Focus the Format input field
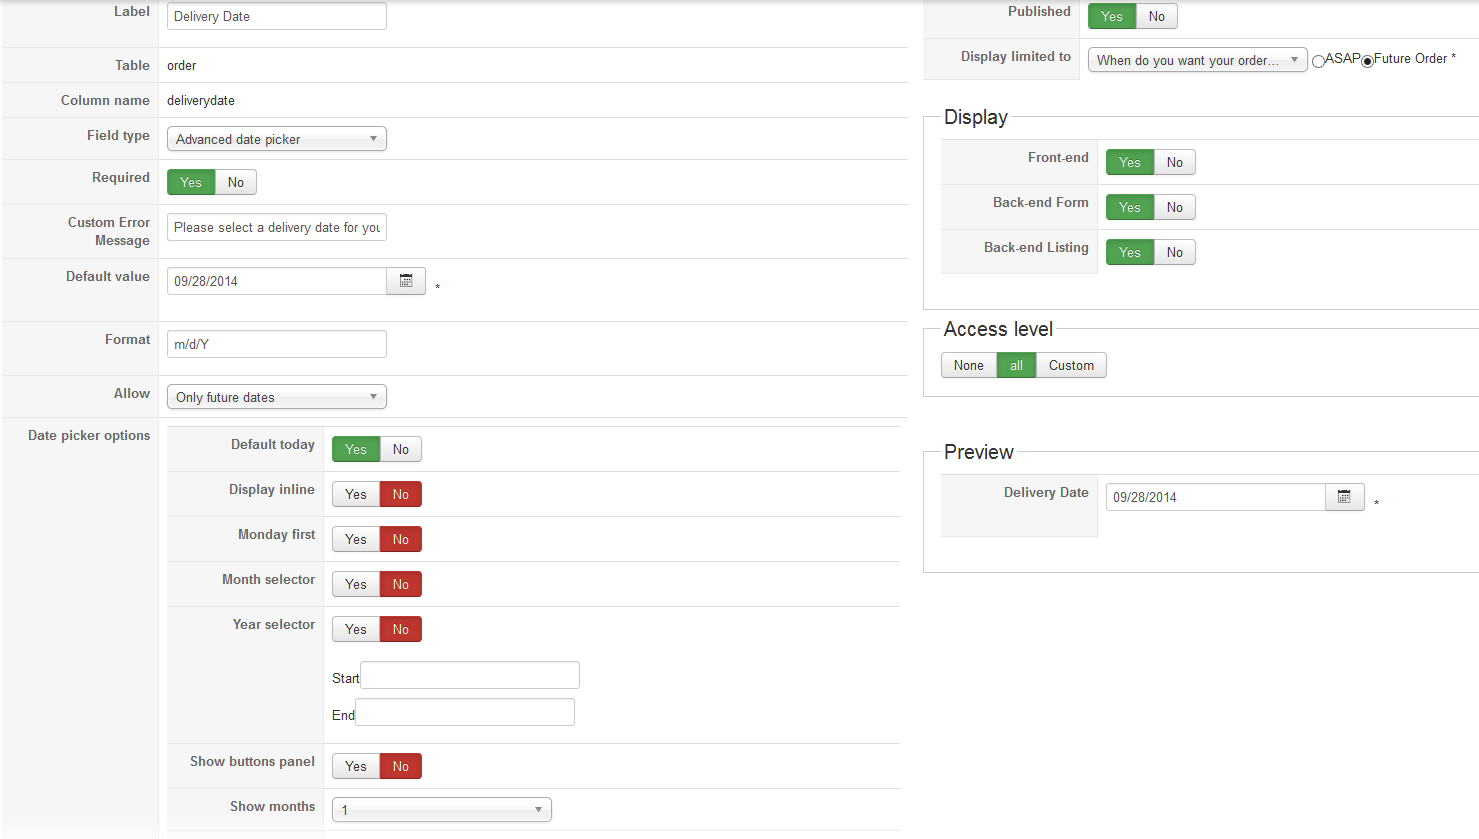 click(276, 344)
